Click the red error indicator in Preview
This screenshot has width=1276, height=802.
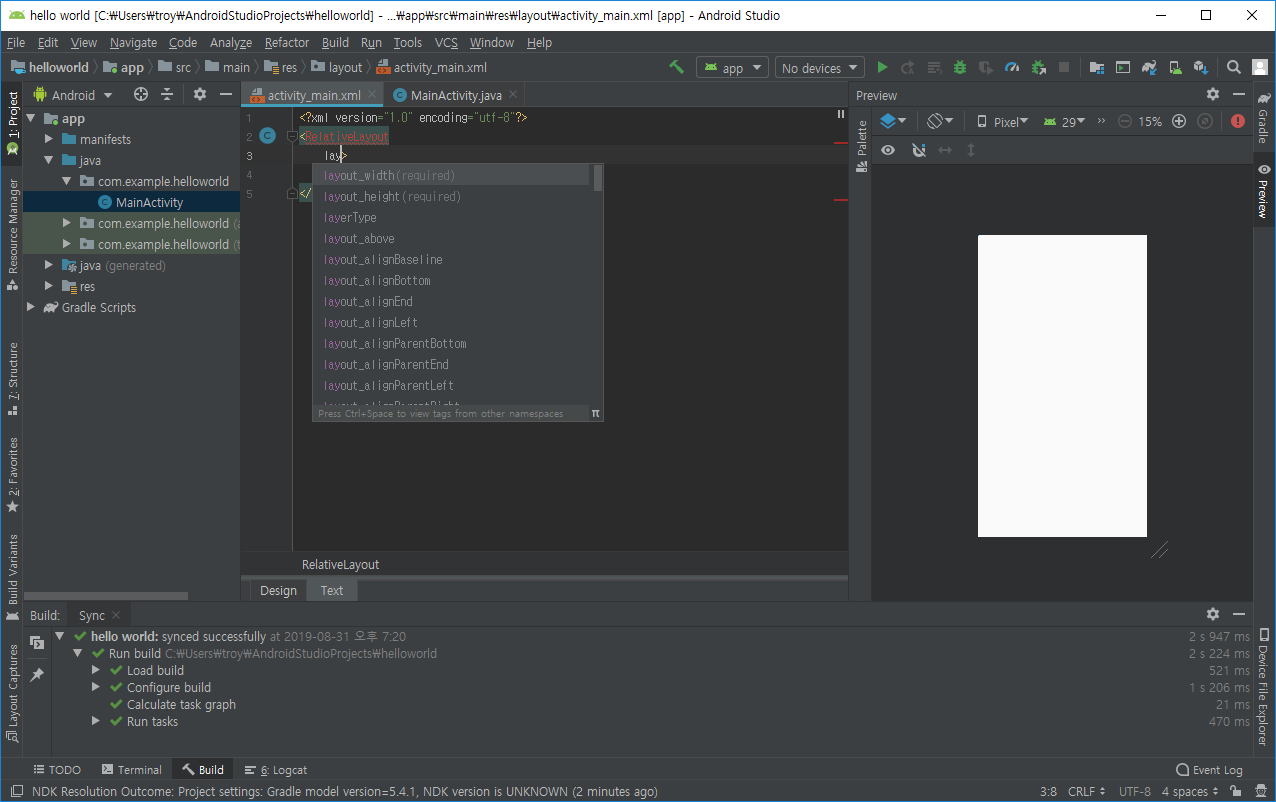click(x=1238, y=121)
